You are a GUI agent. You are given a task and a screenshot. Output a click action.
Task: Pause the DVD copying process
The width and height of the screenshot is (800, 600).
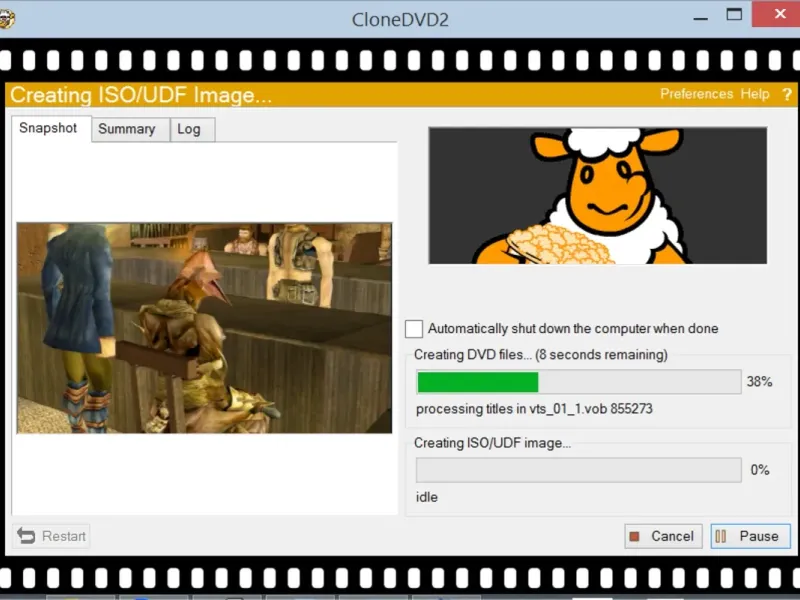751,536
